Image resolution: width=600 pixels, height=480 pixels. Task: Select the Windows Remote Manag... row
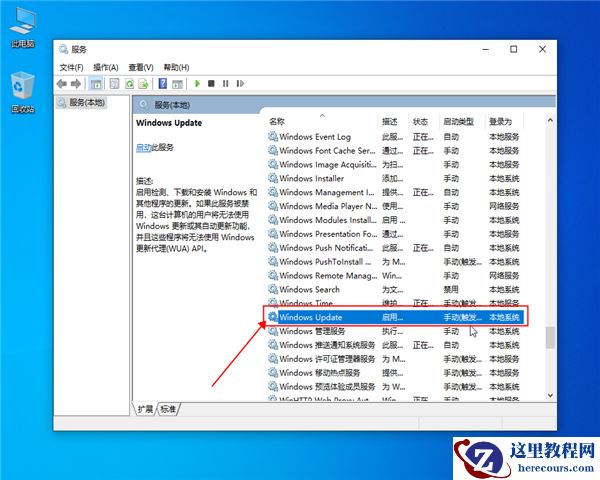394,276
